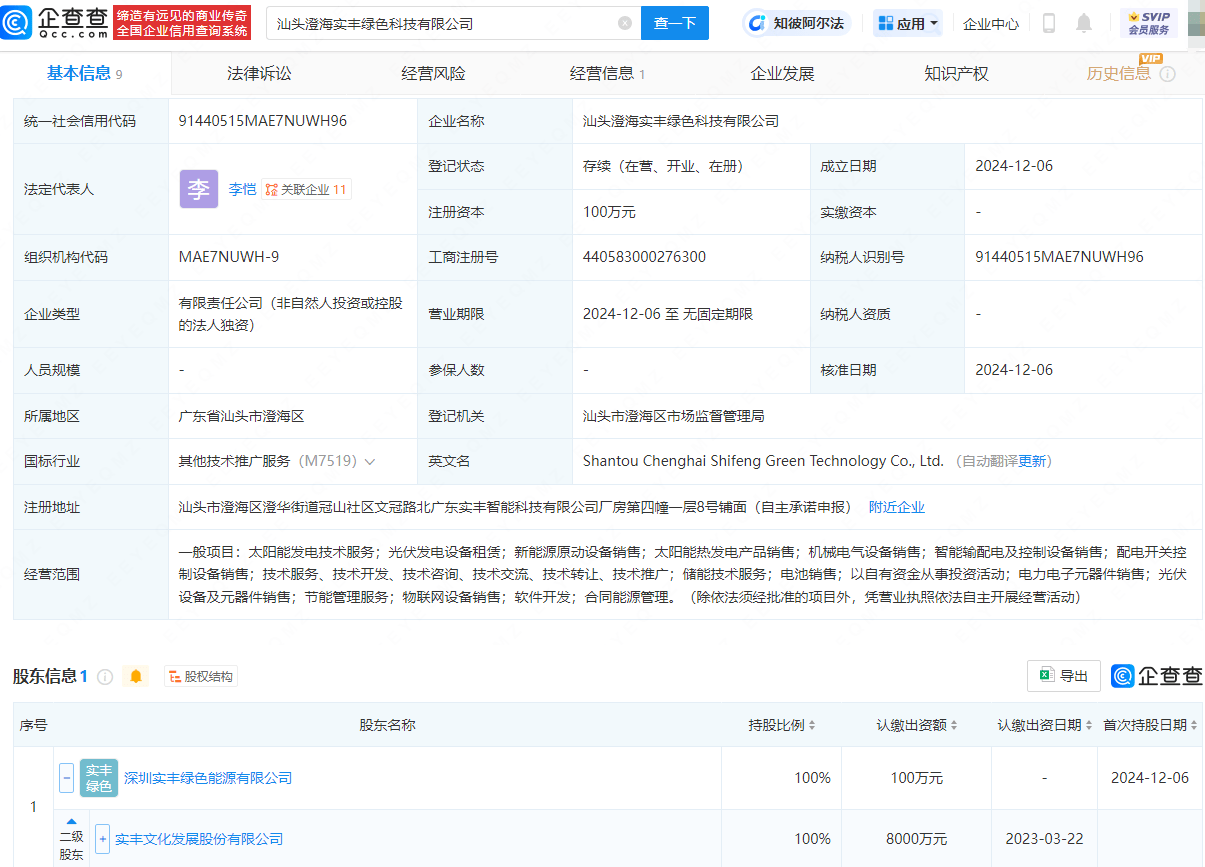The width and height of the screenshot is (1205, 867).
Task: Select the 8000万元 contribution amount
Action: point(916,839)
